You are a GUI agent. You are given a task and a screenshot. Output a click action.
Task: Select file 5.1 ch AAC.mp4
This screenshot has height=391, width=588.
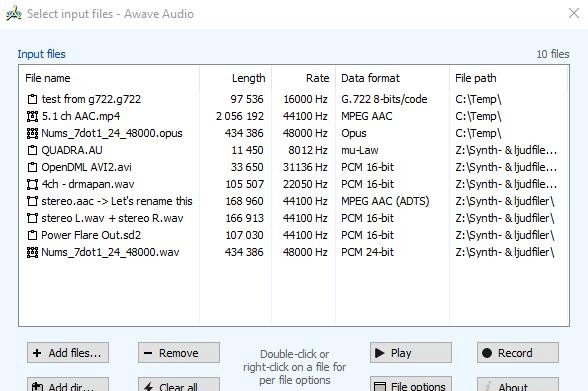pyautogui.click(x=81, y=116)
